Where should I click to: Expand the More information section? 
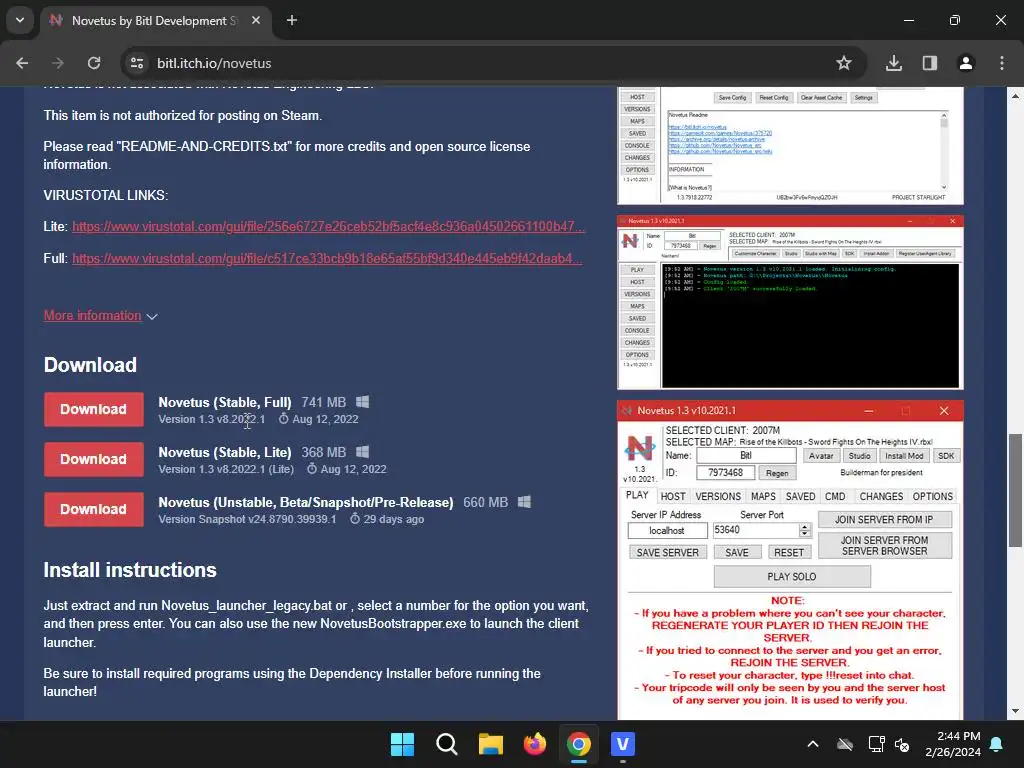pyautogui.click(x=100, y=316)
